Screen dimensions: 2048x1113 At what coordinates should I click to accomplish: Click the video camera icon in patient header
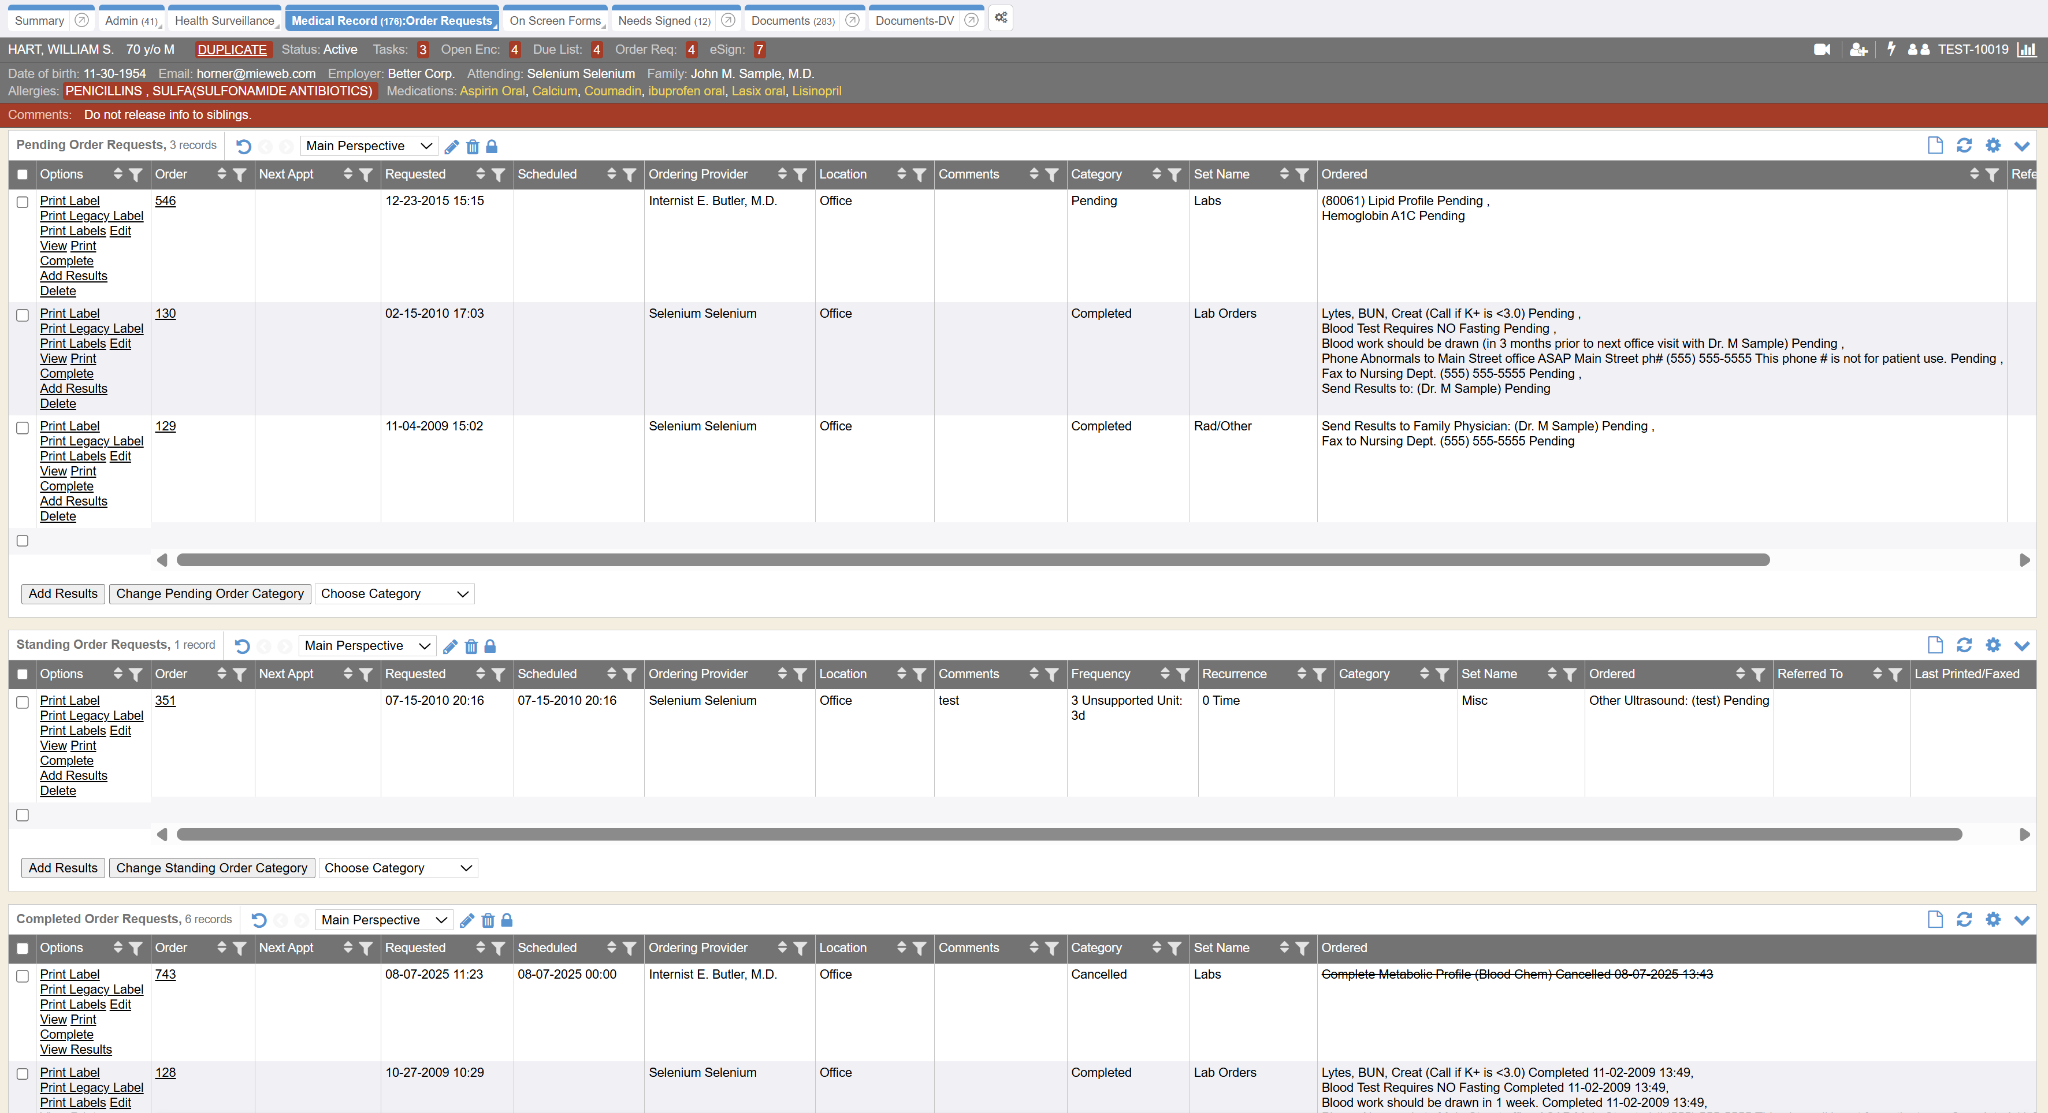pyautogui.click(x=1822, y=49)
